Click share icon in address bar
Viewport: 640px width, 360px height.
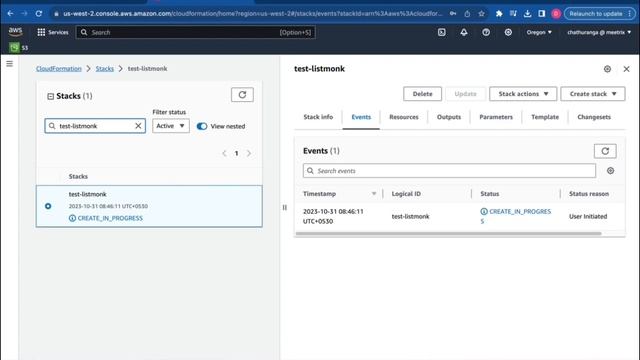(467, 13)
